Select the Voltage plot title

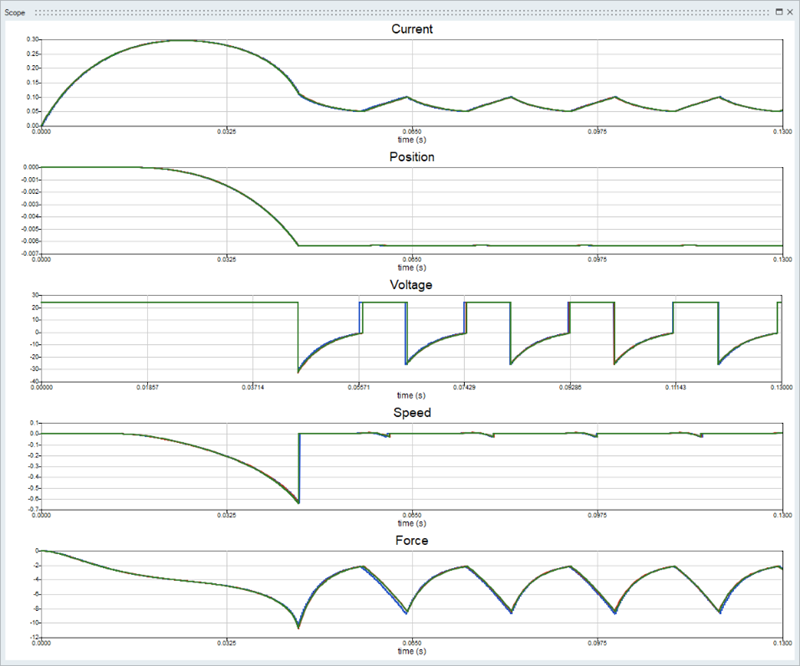pyautogui.click(x=411, y=285)
